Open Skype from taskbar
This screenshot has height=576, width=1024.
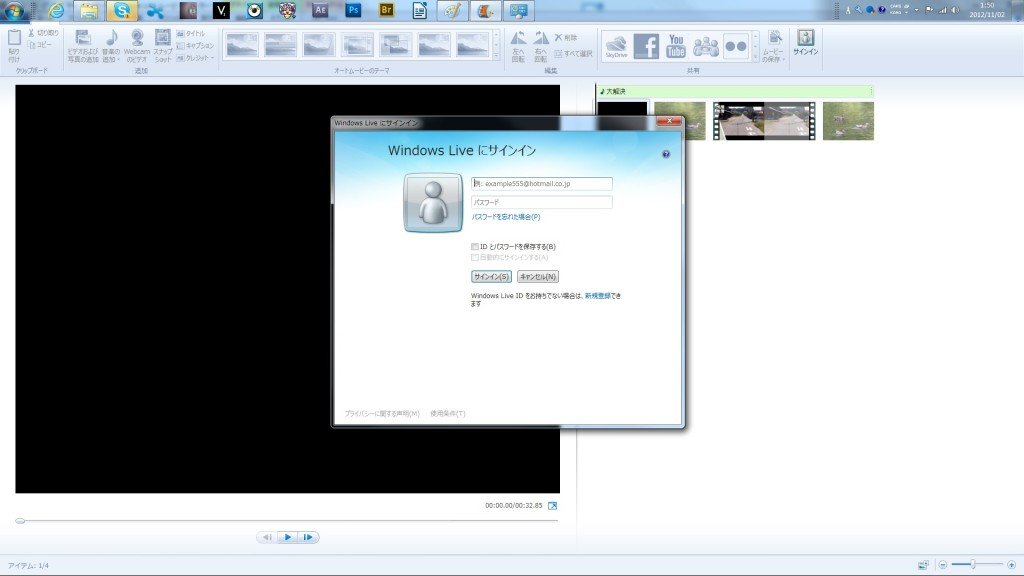[122, 10]
